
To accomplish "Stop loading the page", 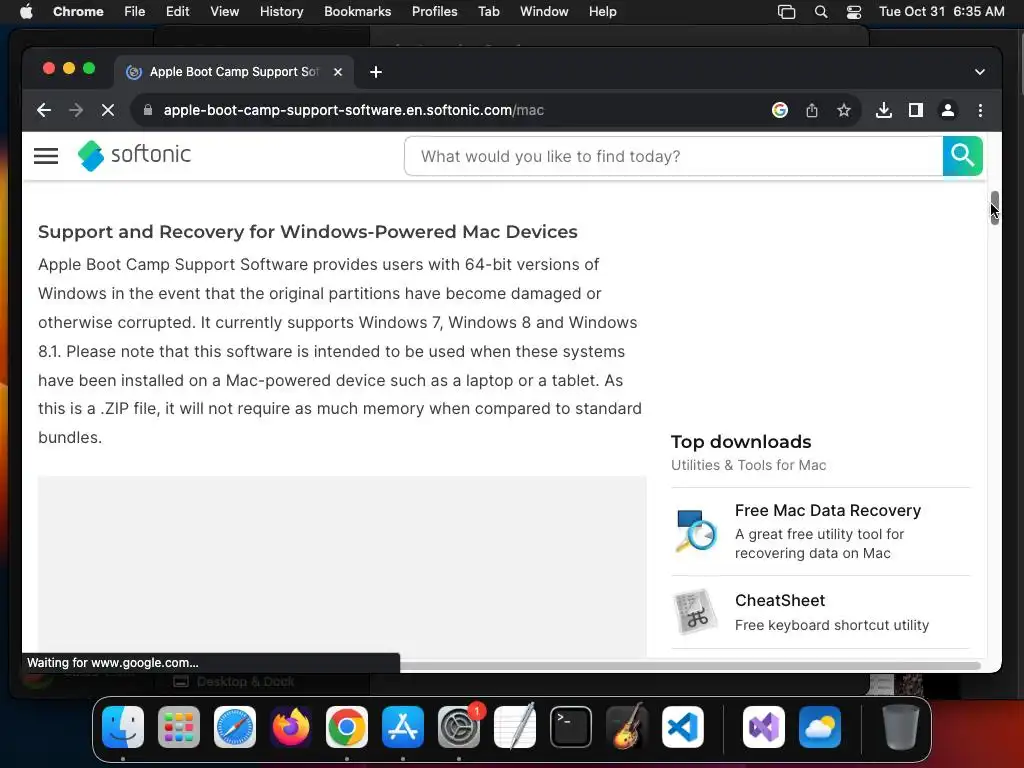I will coord(108,110).
